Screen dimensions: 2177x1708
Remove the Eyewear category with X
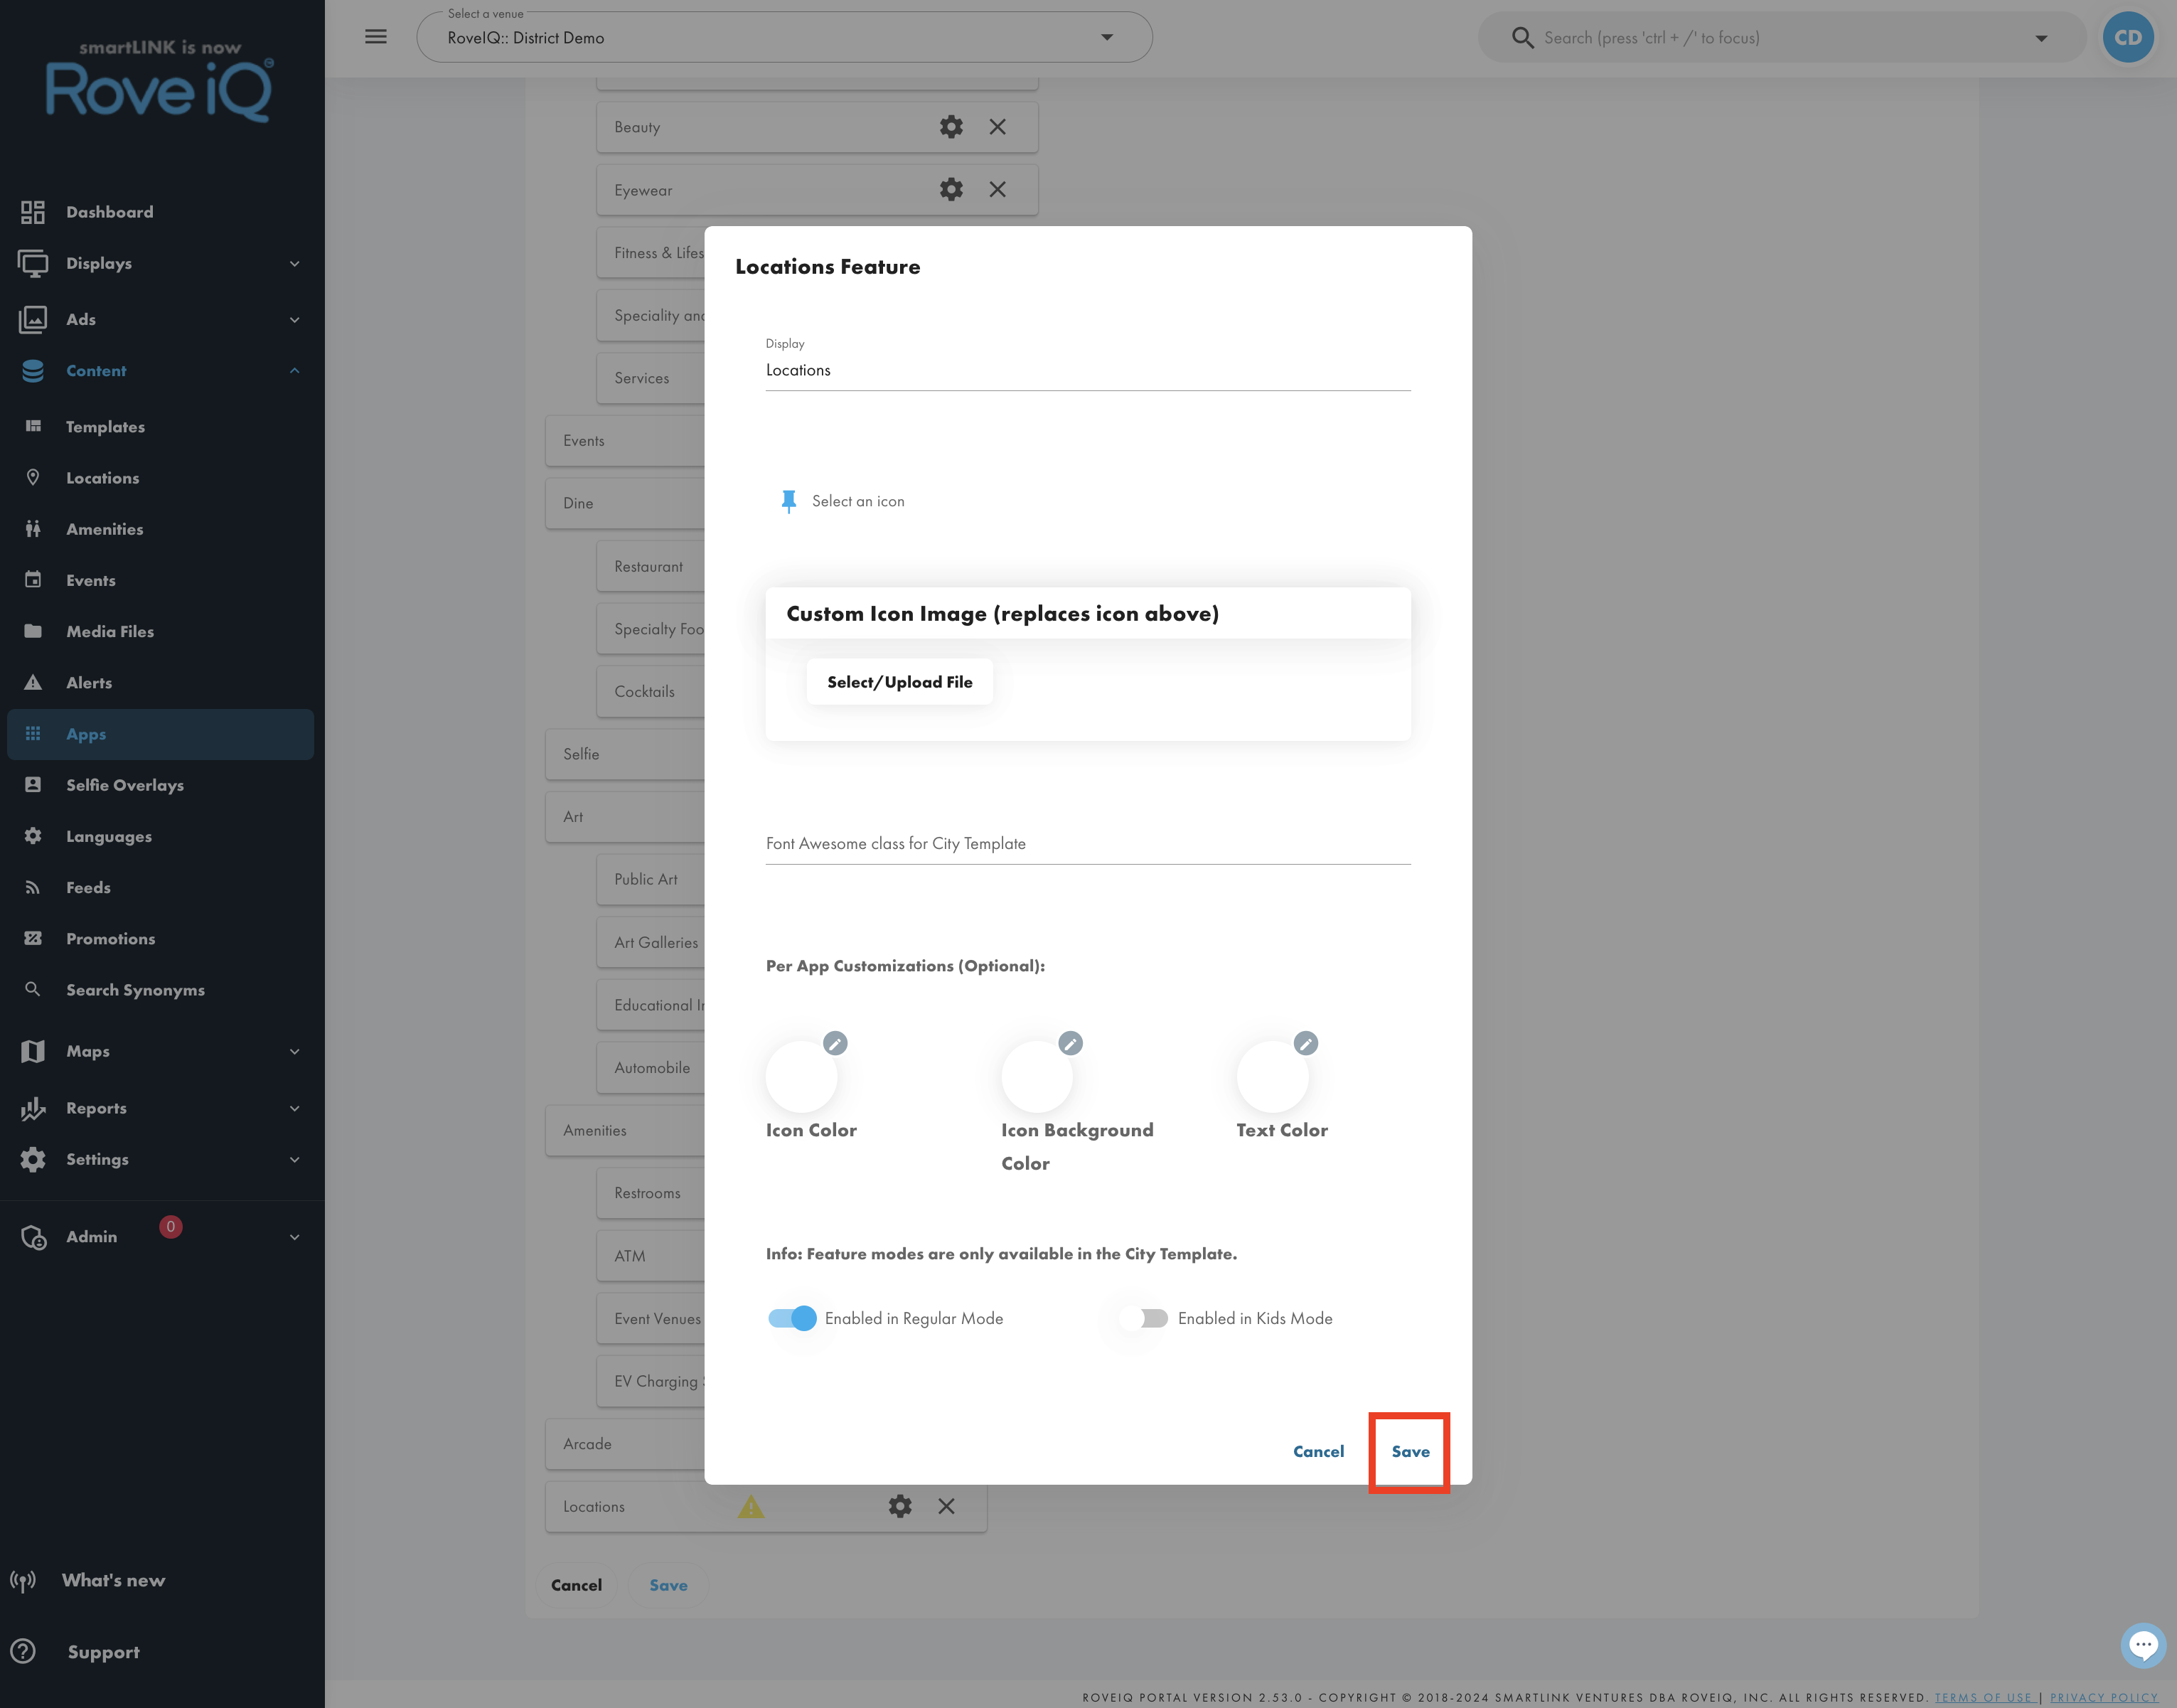click(x=997, y=190)
